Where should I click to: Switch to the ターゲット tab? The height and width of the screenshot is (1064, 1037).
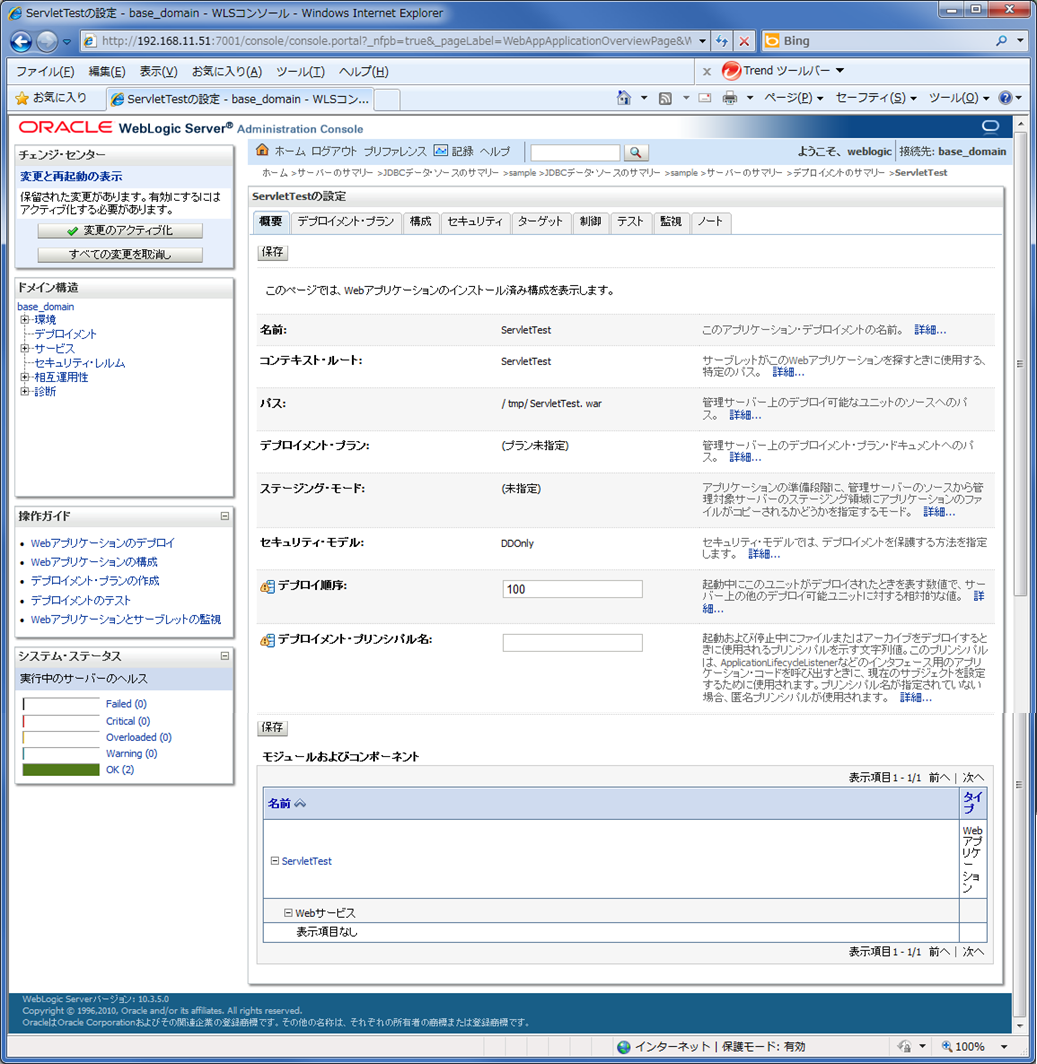pos(540,222)
